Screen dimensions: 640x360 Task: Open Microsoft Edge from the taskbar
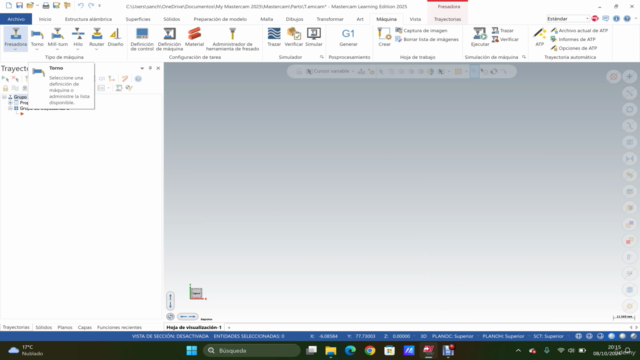point(350,350)
